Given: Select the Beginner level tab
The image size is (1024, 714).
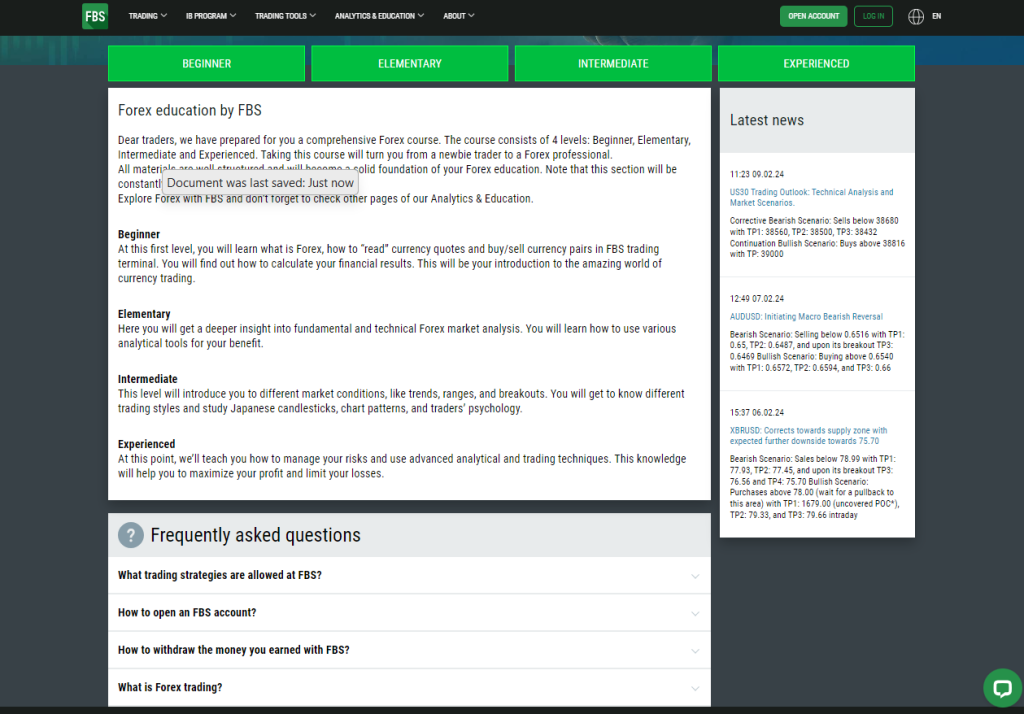Looking at the screenshot, I should [x=206, y=63].
